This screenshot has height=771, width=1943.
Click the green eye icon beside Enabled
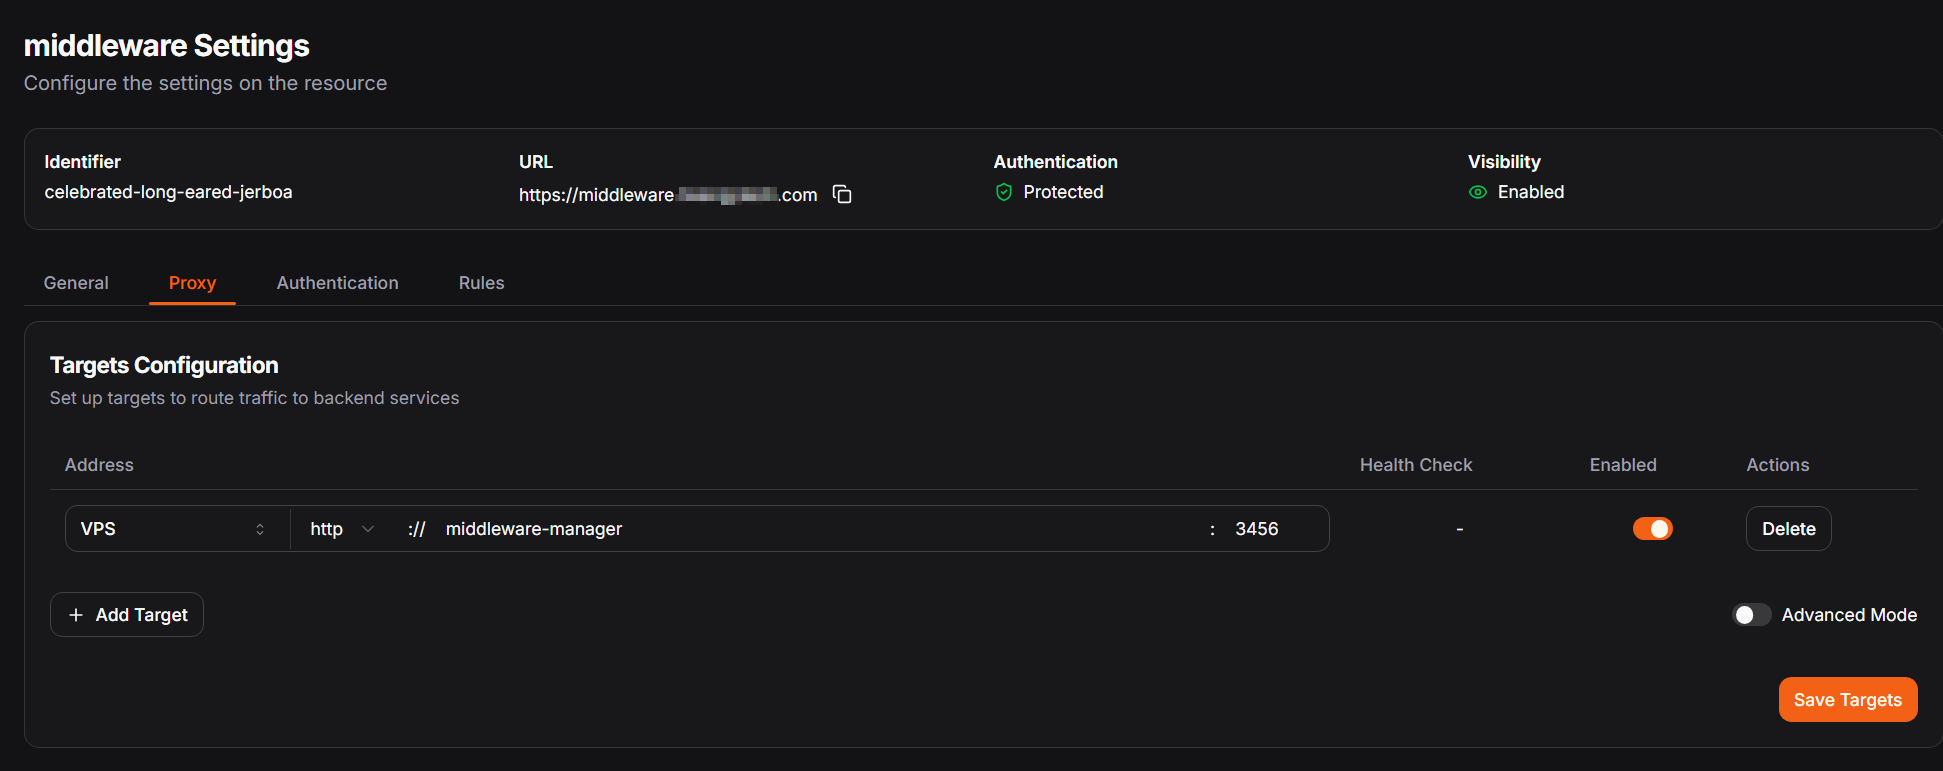point(1478,192)
